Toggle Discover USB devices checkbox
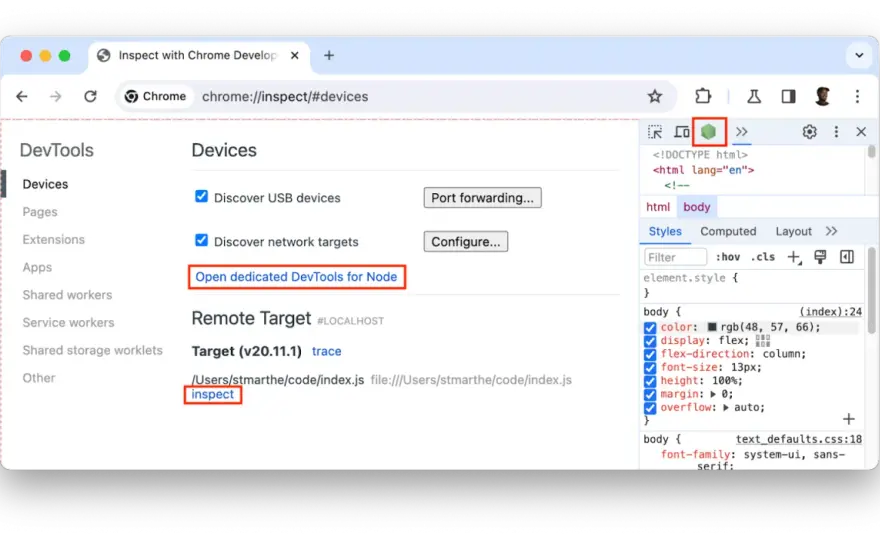Viewport: 880px width, 540px height. coord(201,196)
